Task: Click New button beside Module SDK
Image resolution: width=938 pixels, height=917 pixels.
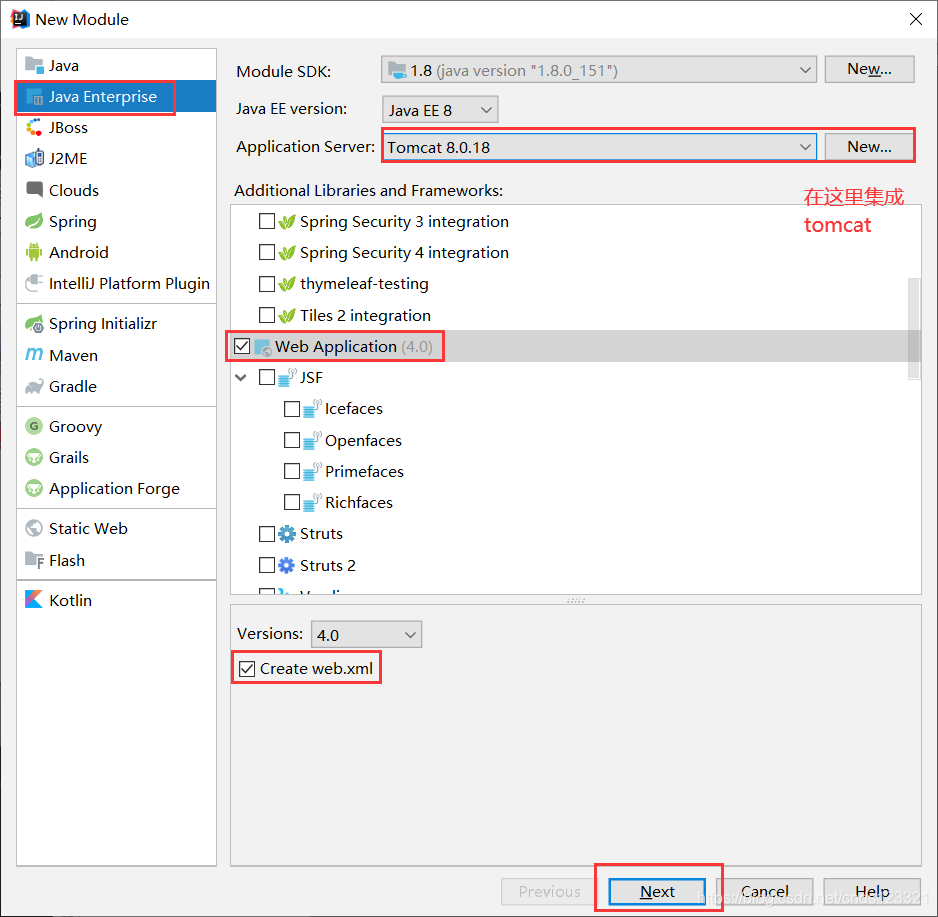Action: (x=869, y=69)
